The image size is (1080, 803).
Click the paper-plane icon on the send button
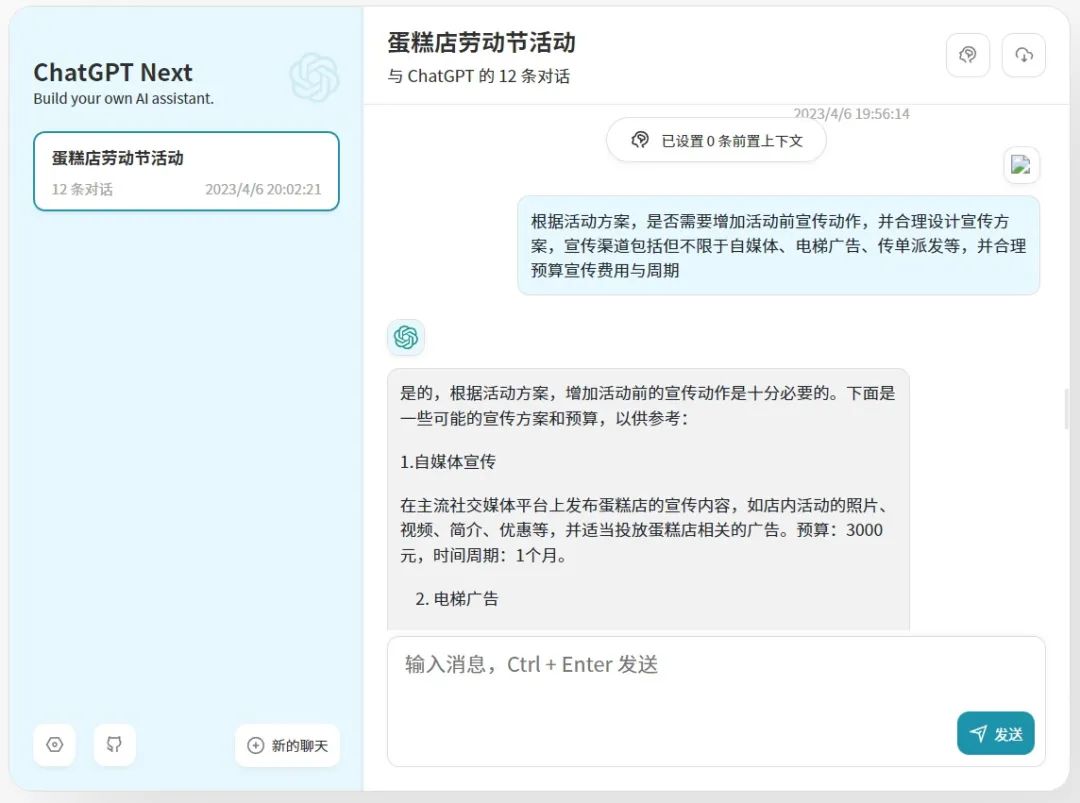[x=979, y=733]
